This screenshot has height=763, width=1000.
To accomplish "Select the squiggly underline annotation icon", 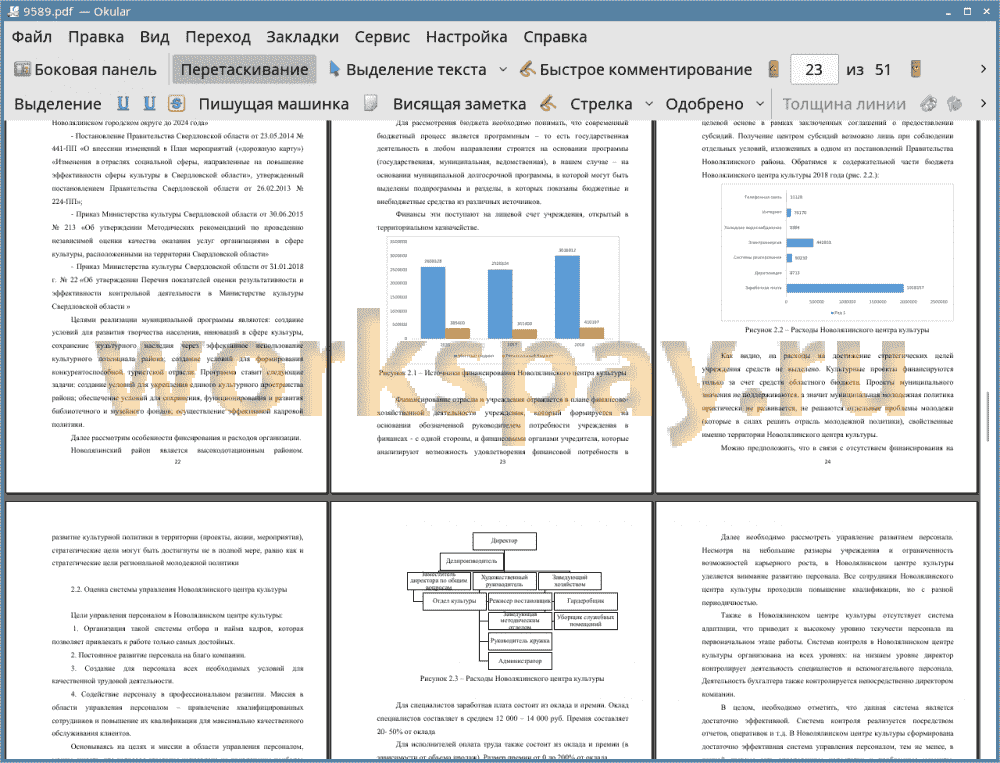I will pyautogui.click(x=149, y=103).
